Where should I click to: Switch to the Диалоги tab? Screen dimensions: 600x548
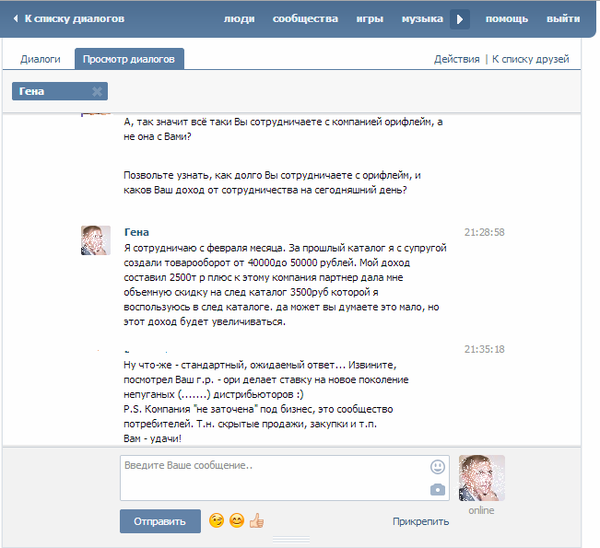coord(41,60)
